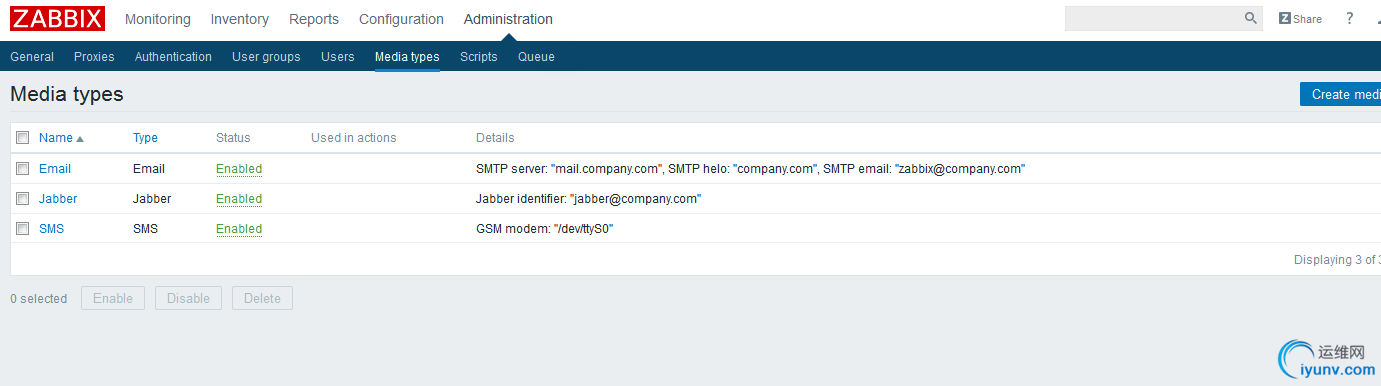This screenshot has width=1381, height=386.
Task: Click the Delete button below table
Action: [x=262, y=298]
